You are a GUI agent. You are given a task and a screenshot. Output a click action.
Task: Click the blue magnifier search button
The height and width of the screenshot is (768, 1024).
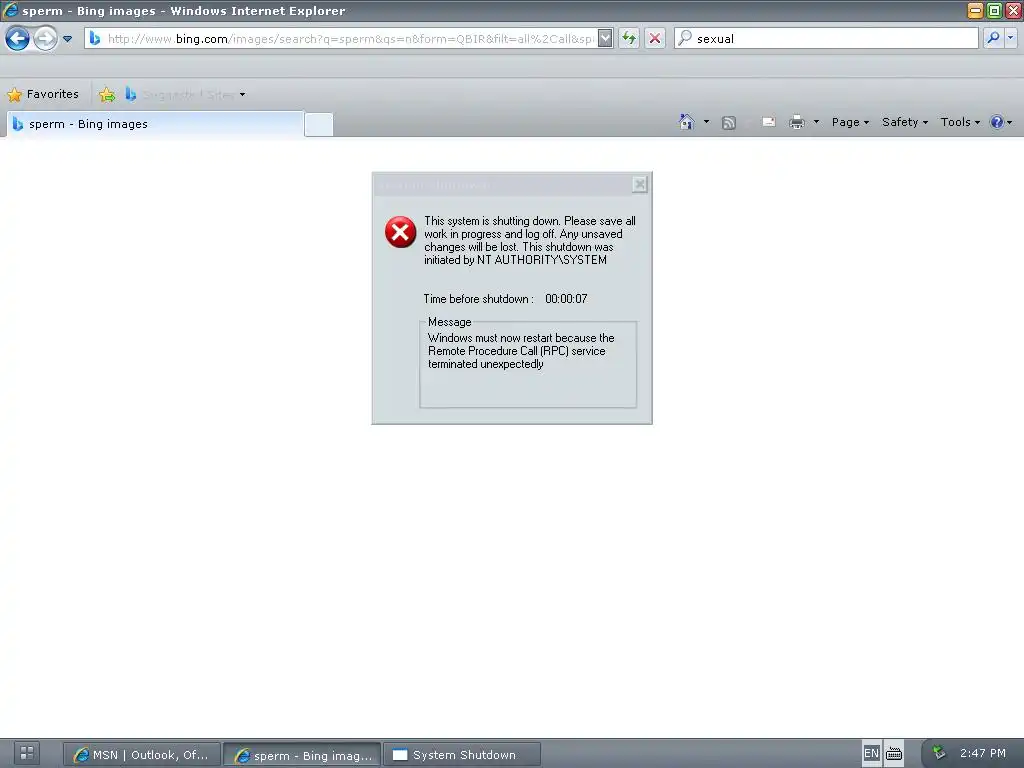tap(993, 39)
